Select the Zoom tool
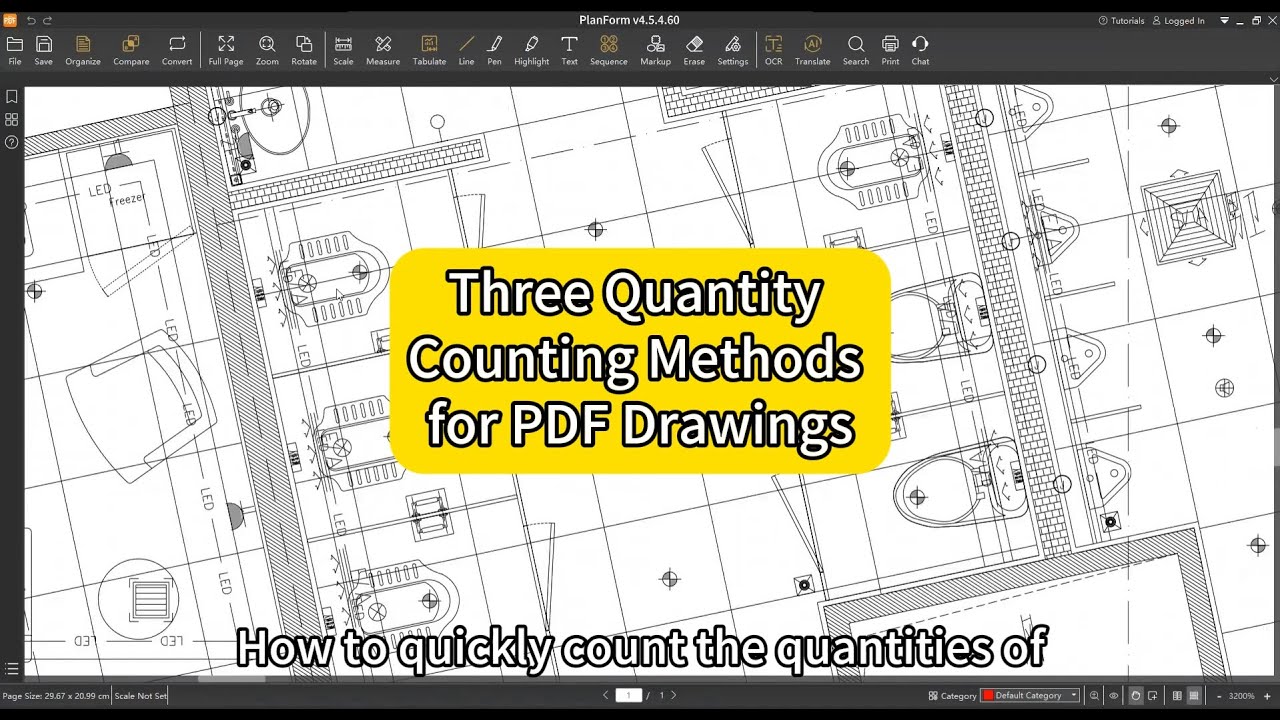Image resolution: width=1280 pixels, height=720 pixels. click(x=267, y=50)
